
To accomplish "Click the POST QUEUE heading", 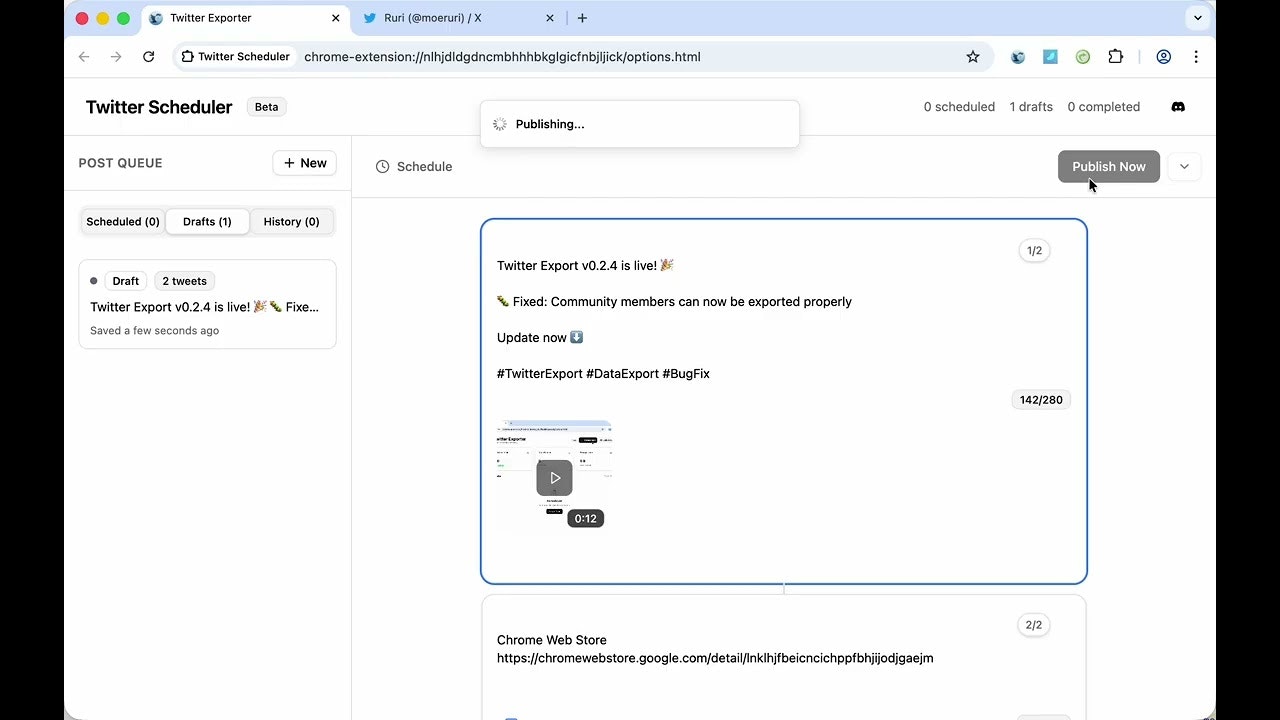I will coord(120,163).
